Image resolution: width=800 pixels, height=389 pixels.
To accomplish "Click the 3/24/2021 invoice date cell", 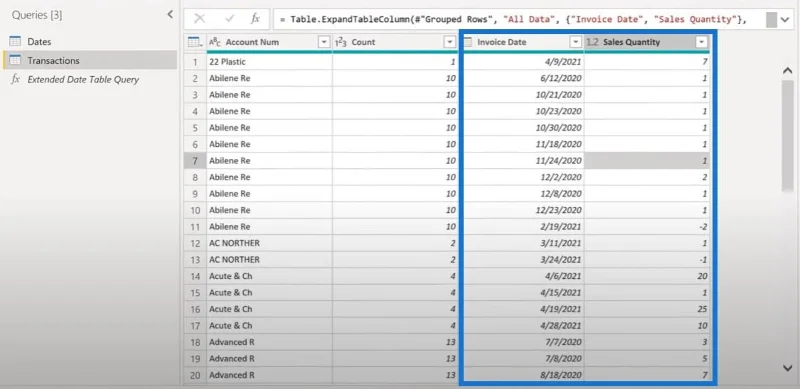I will (523, 259).
